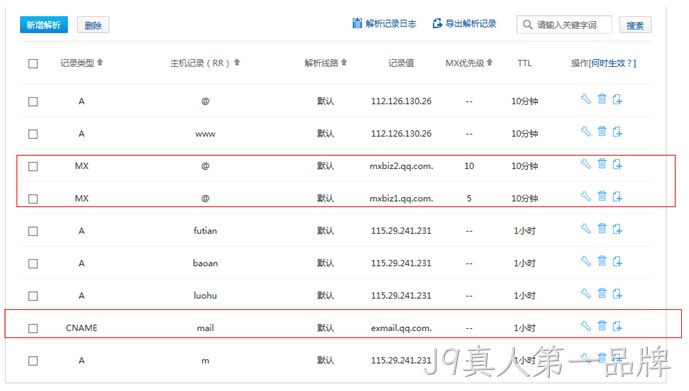
Task: Edit the www A record
Action: 586,131
